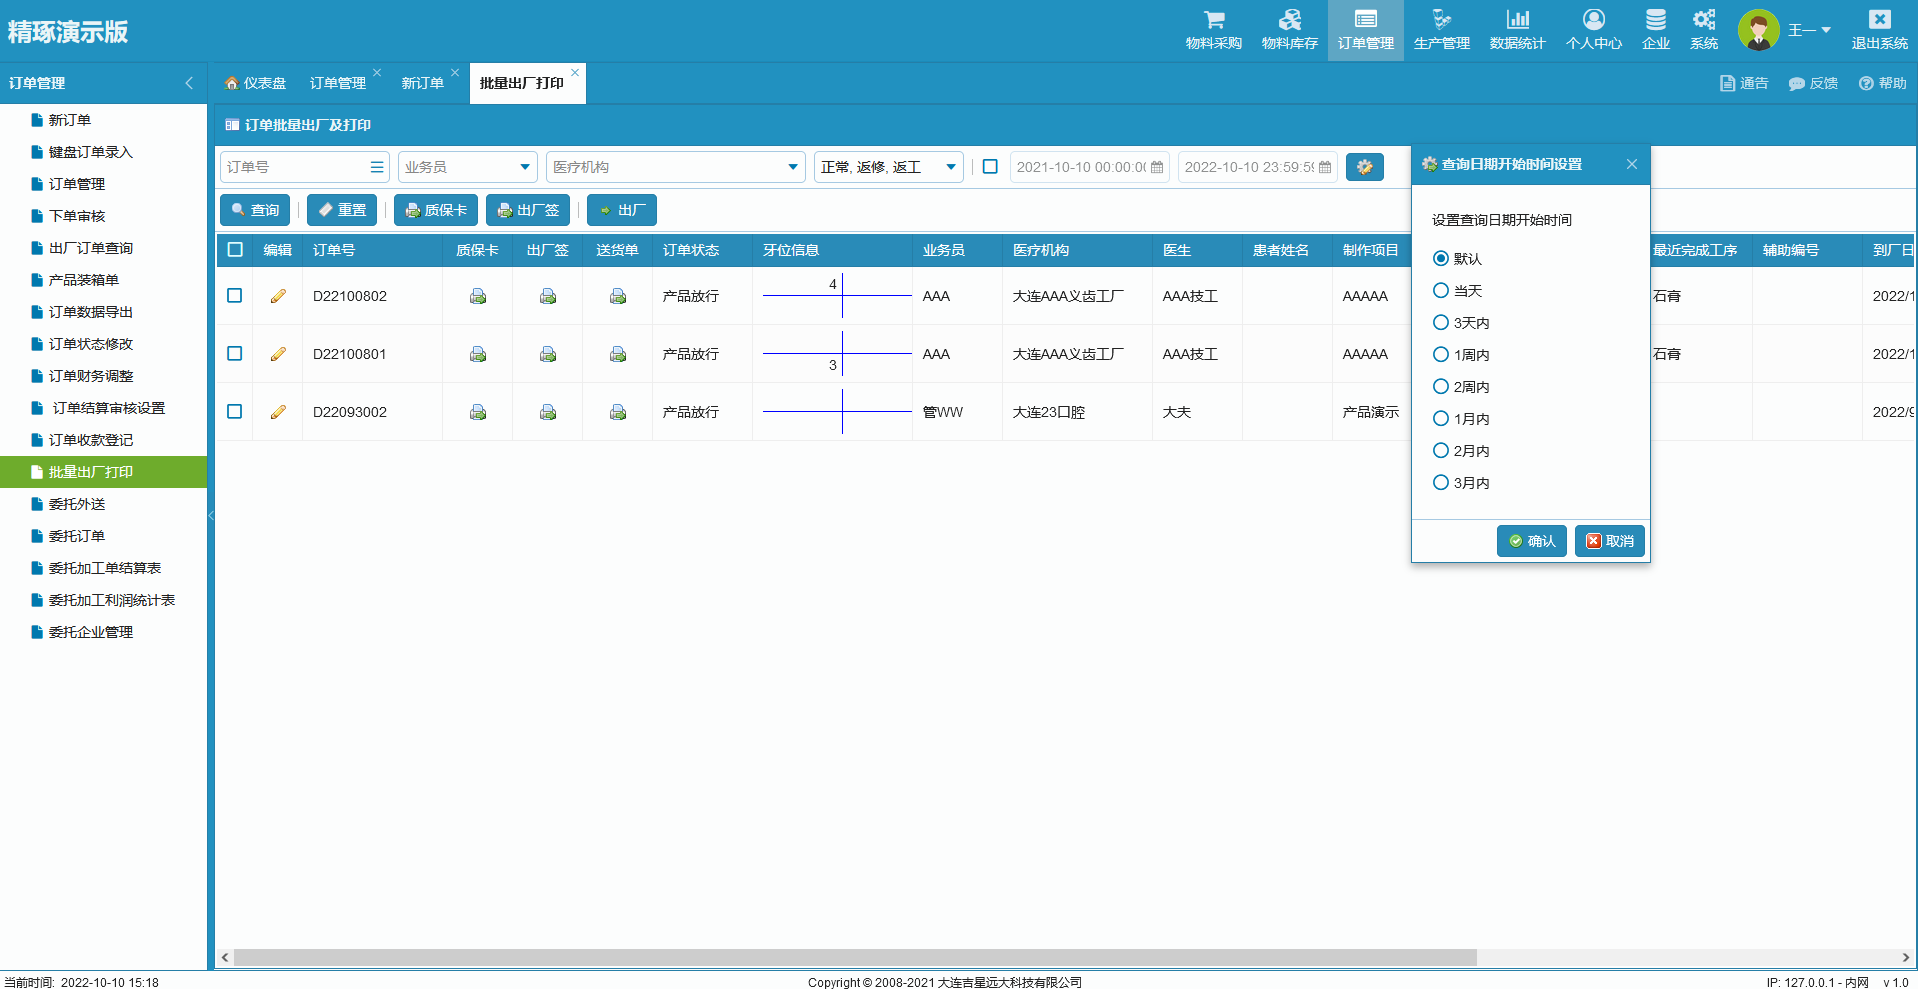The width and height of the screenshot is (1918, 989).
Task: Click edit pencil for order D22100801
Action: pos(278,354)
